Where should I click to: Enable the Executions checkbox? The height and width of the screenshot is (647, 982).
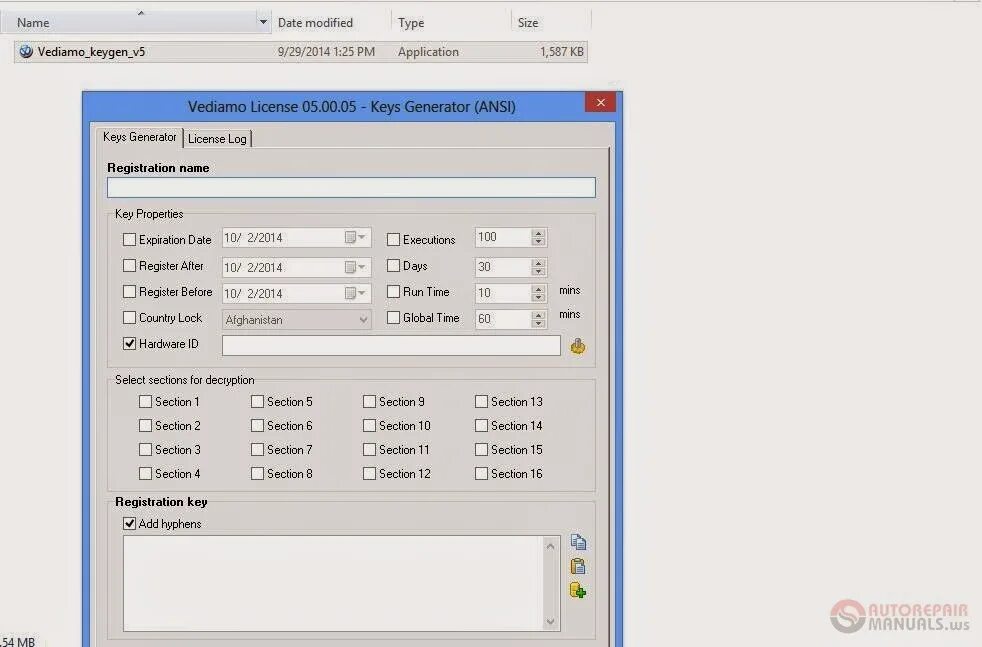click(x=393, y=239)
